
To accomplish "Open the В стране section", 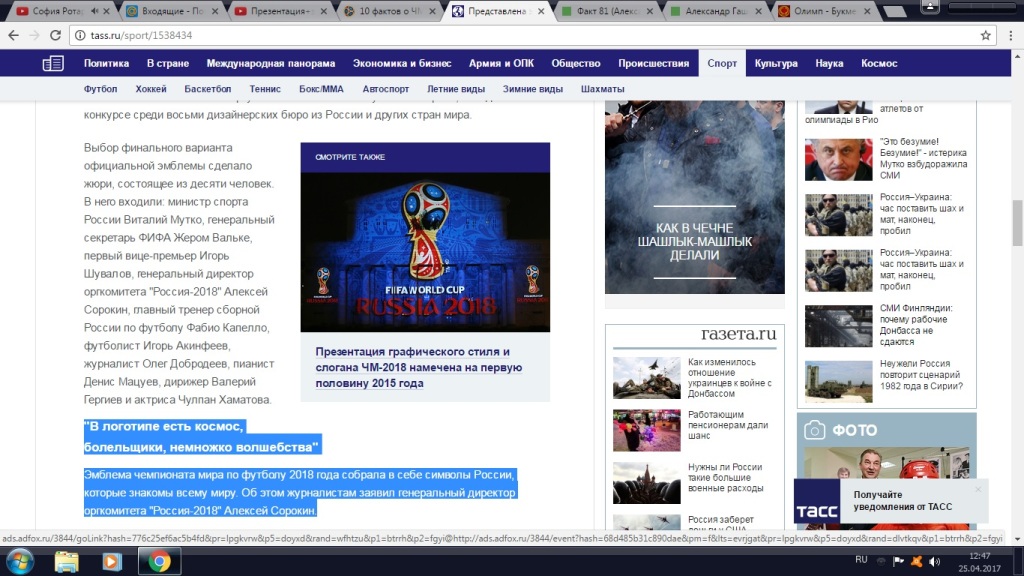I will click(x=168, y=63).
